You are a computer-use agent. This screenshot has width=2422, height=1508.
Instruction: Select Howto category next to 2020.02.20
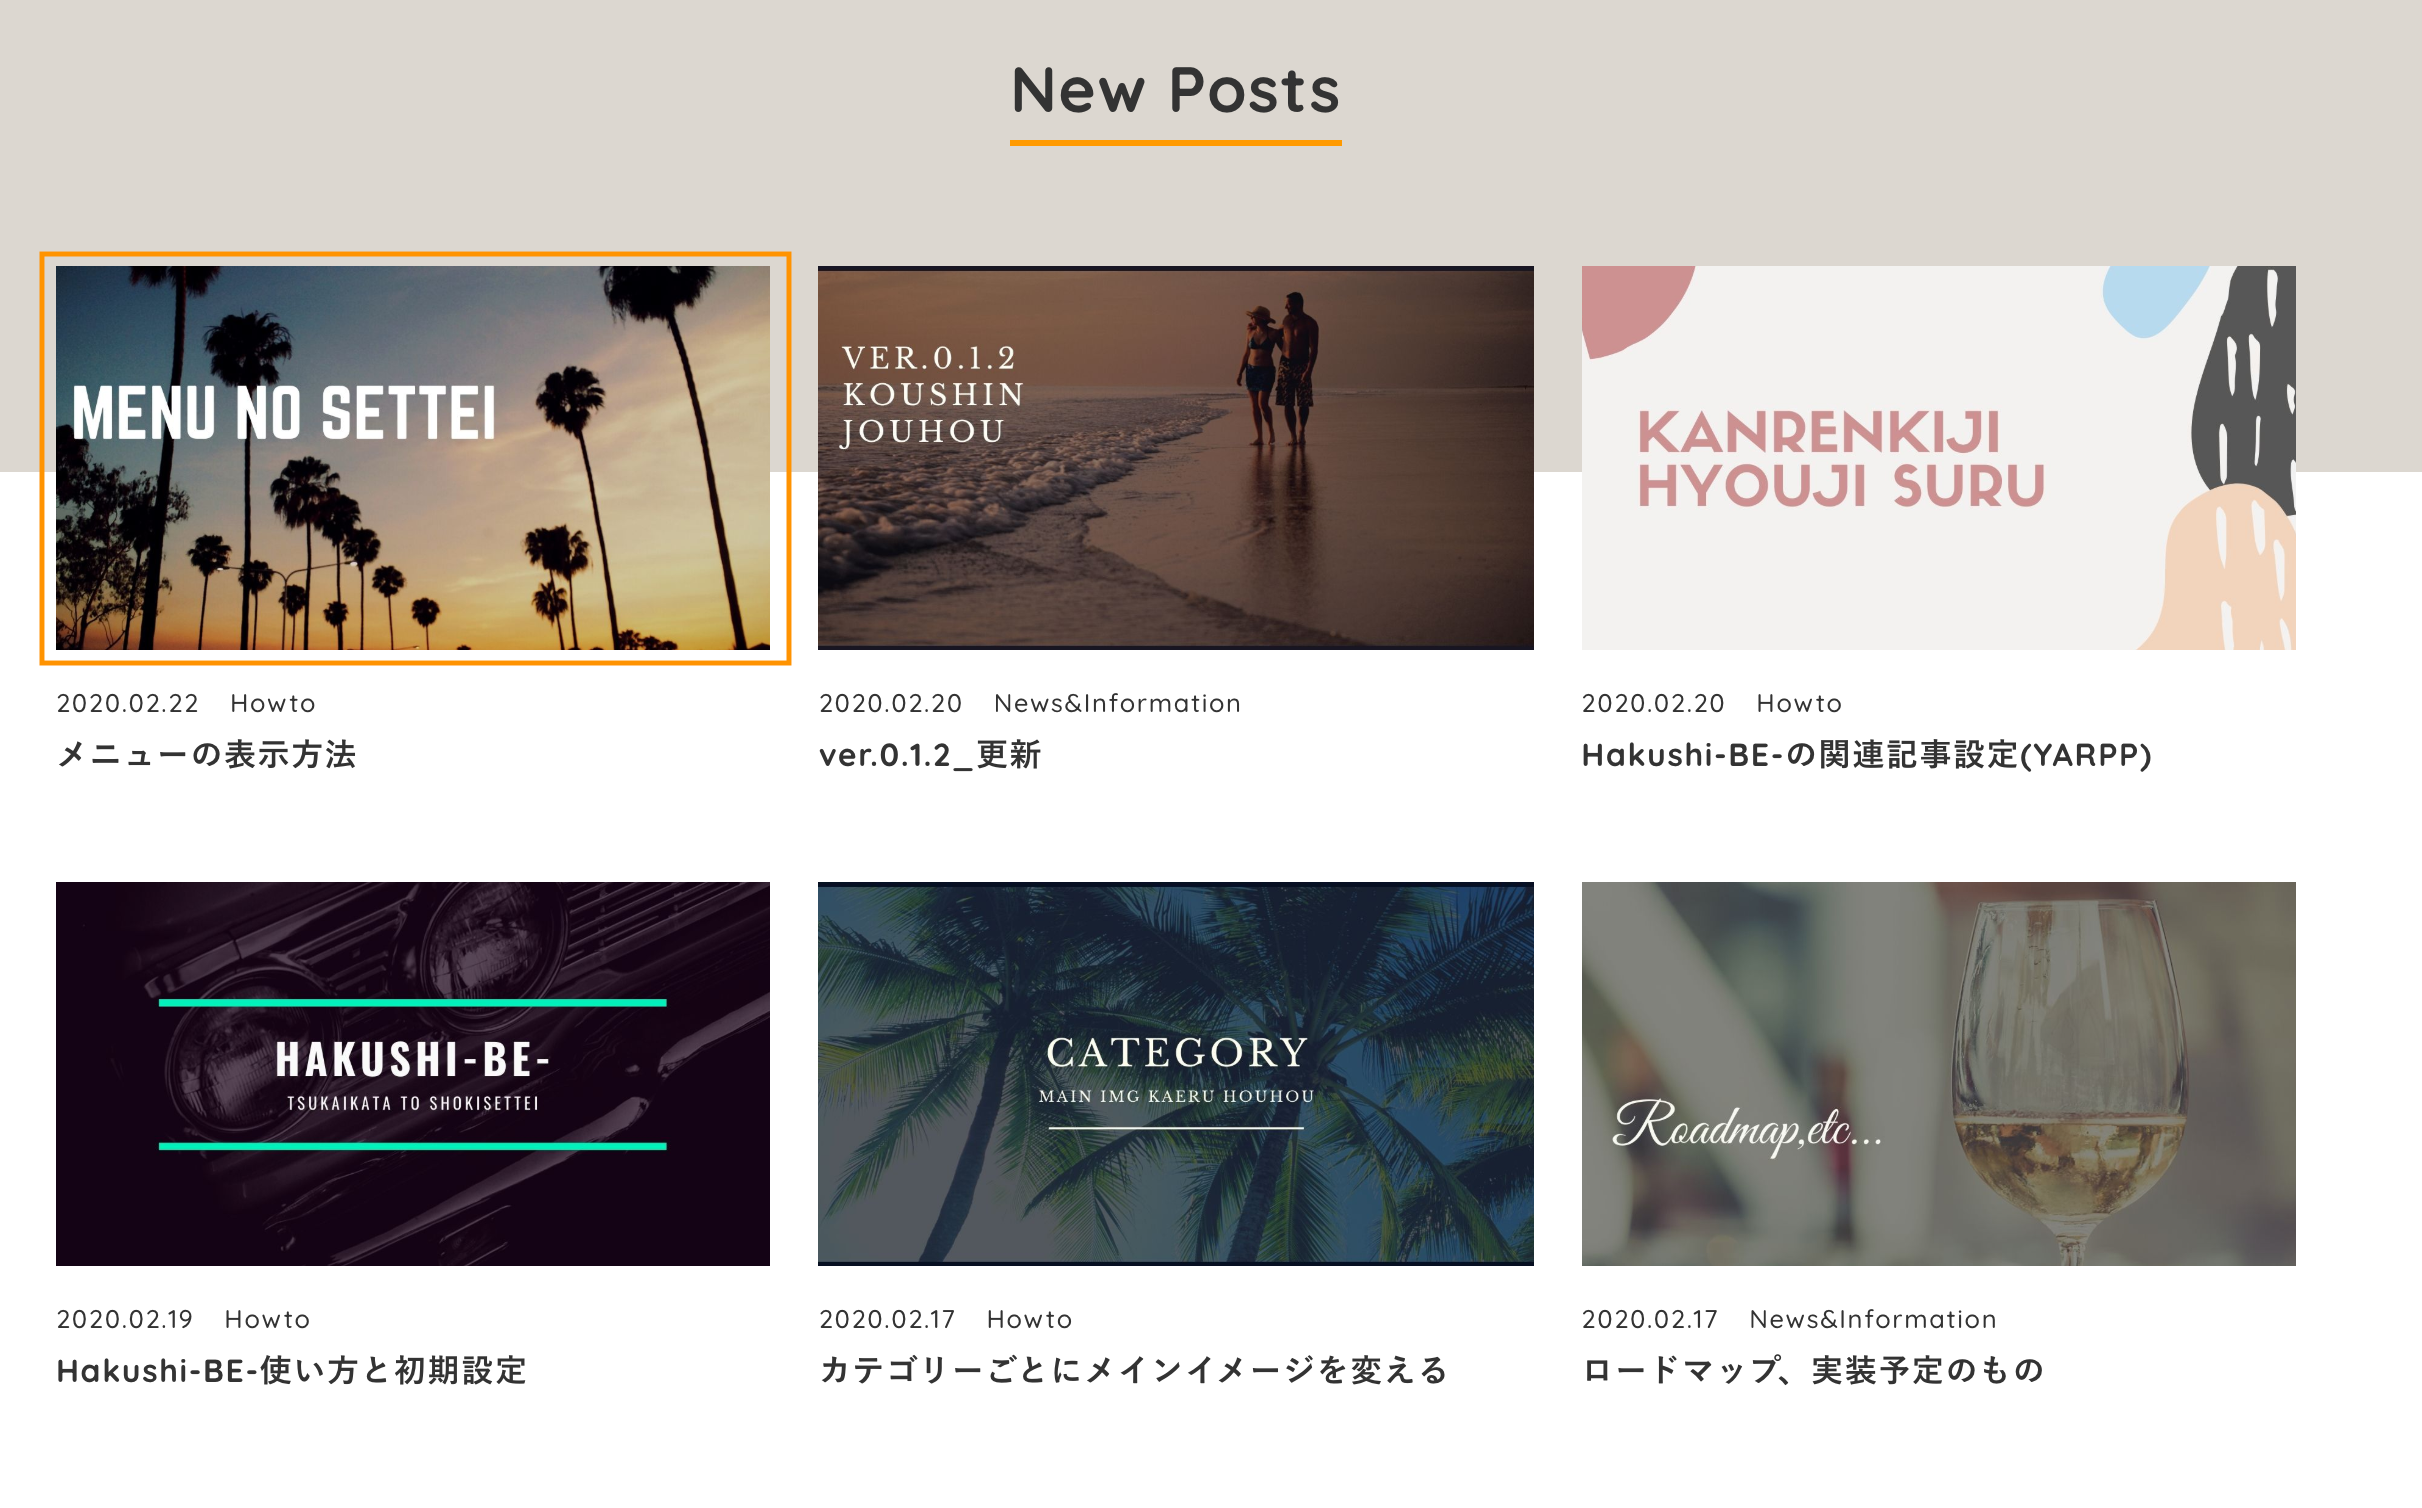pos(1799,703)
